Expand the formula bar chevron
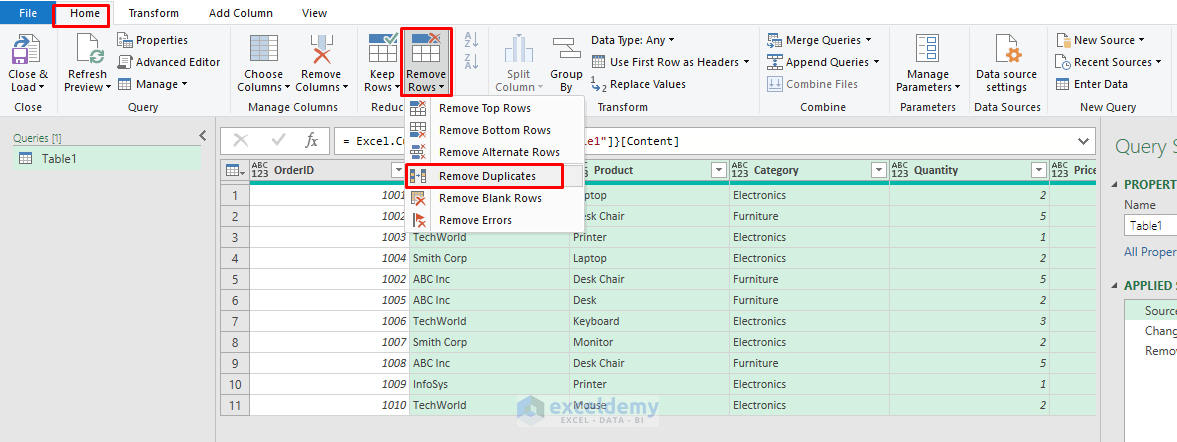The image size is (1177, 442). coord(1083,141)
